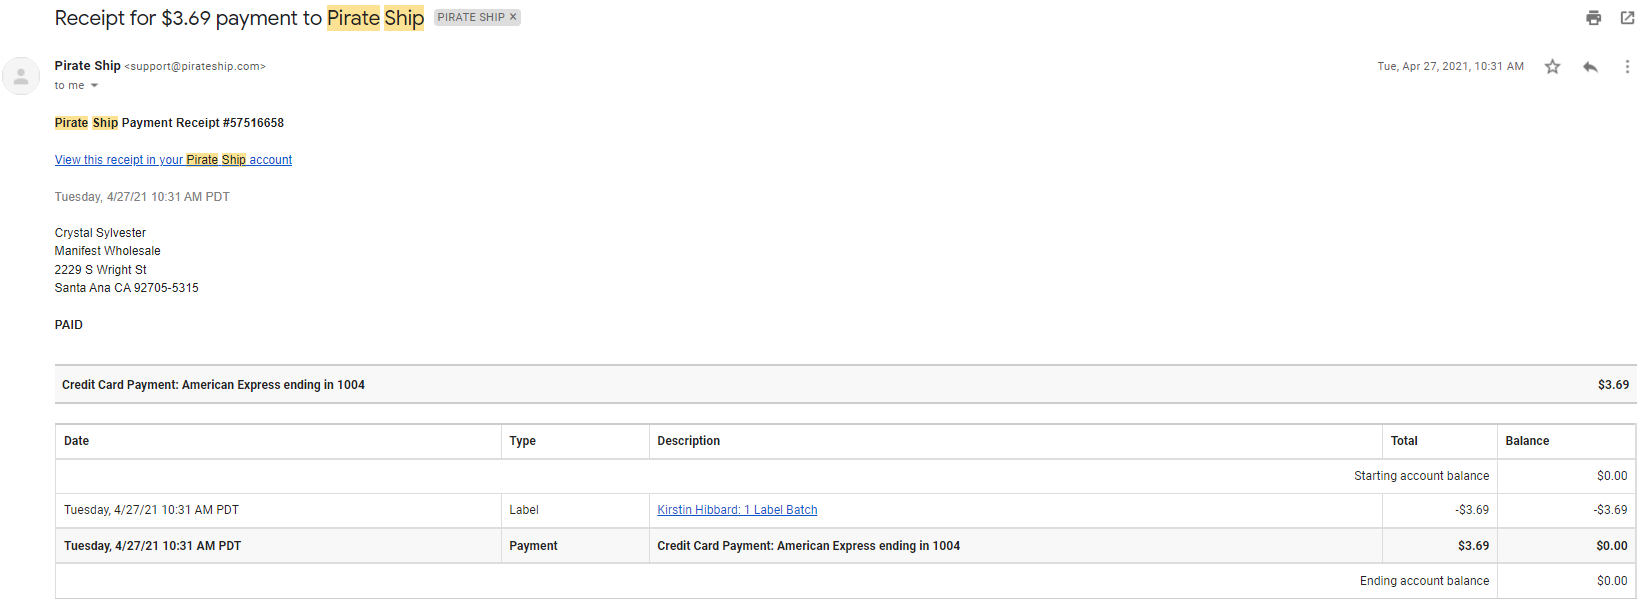Click the timestamp Tue, Apr 27, 2021, 10:31 AM
Viewport: 1646px width, 615px height.
coord(1450,67)
